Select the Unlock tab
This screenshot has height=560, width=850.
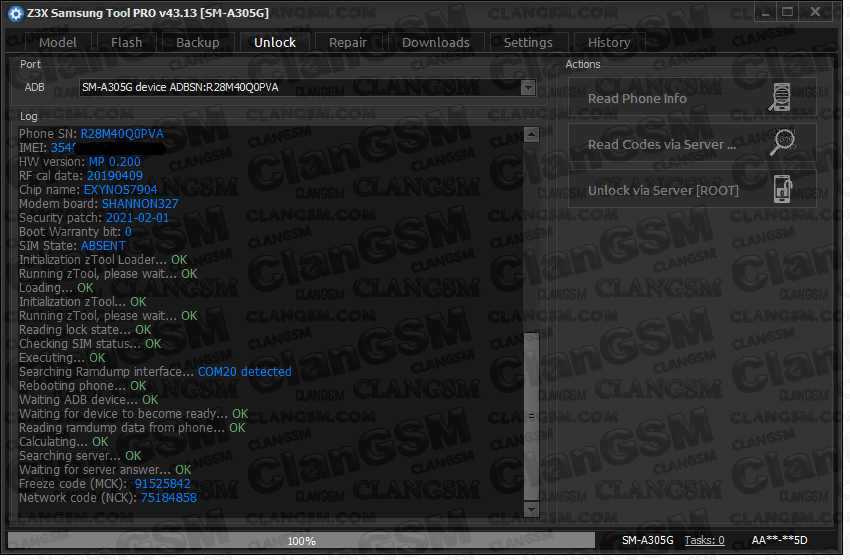coord(275,42)
